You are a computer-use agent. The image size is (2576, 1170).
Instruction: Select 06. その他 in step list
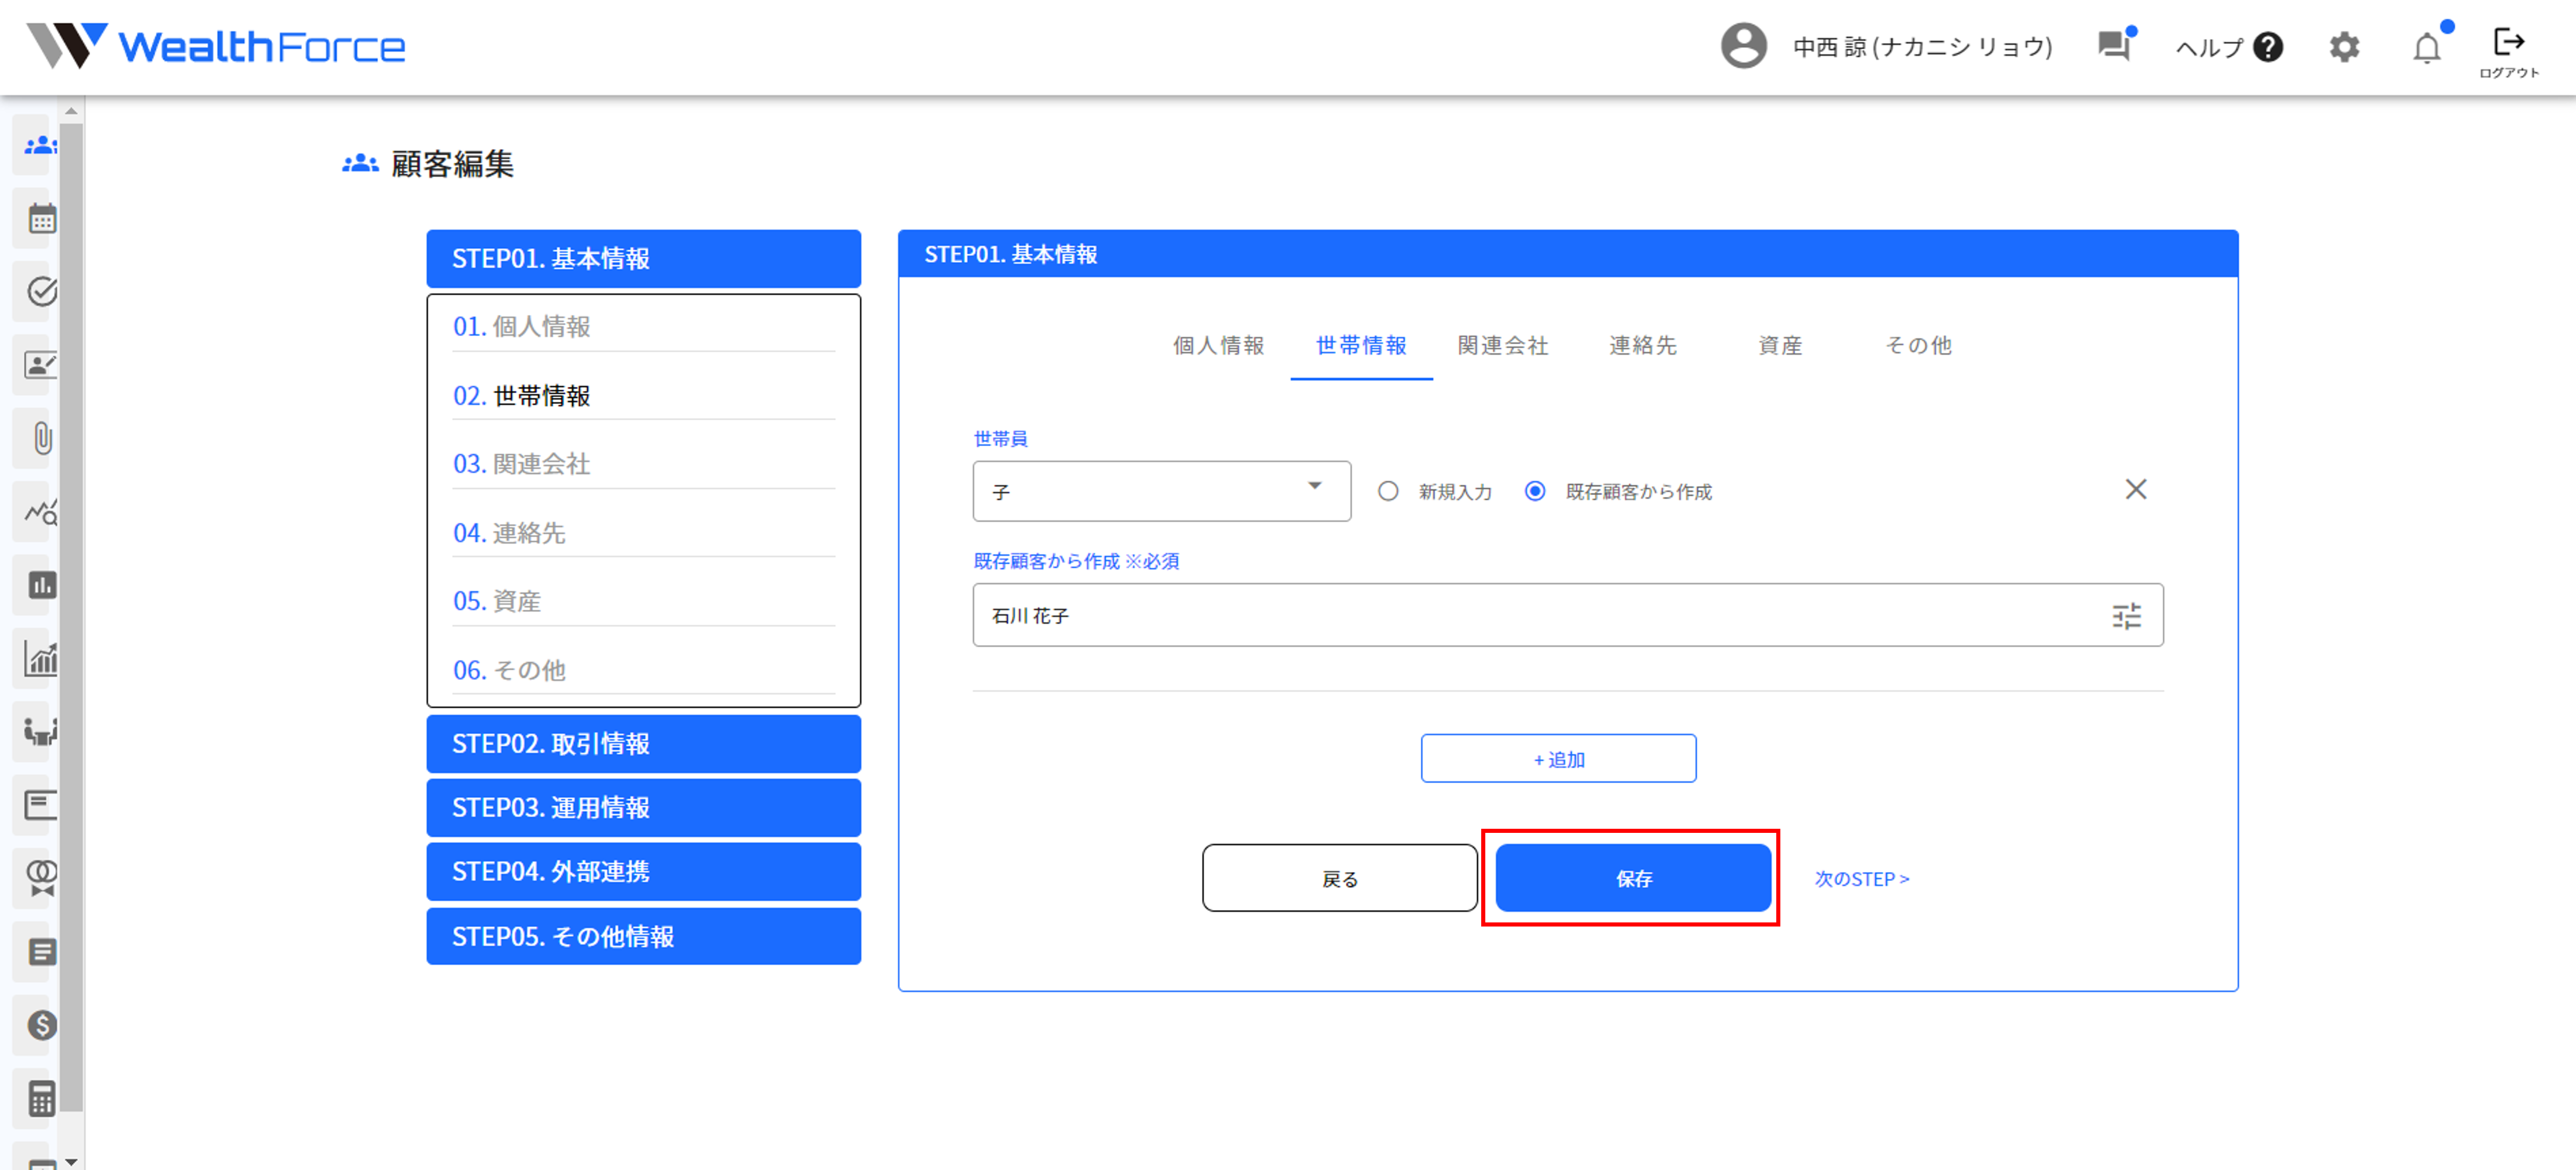pos(643,670)
